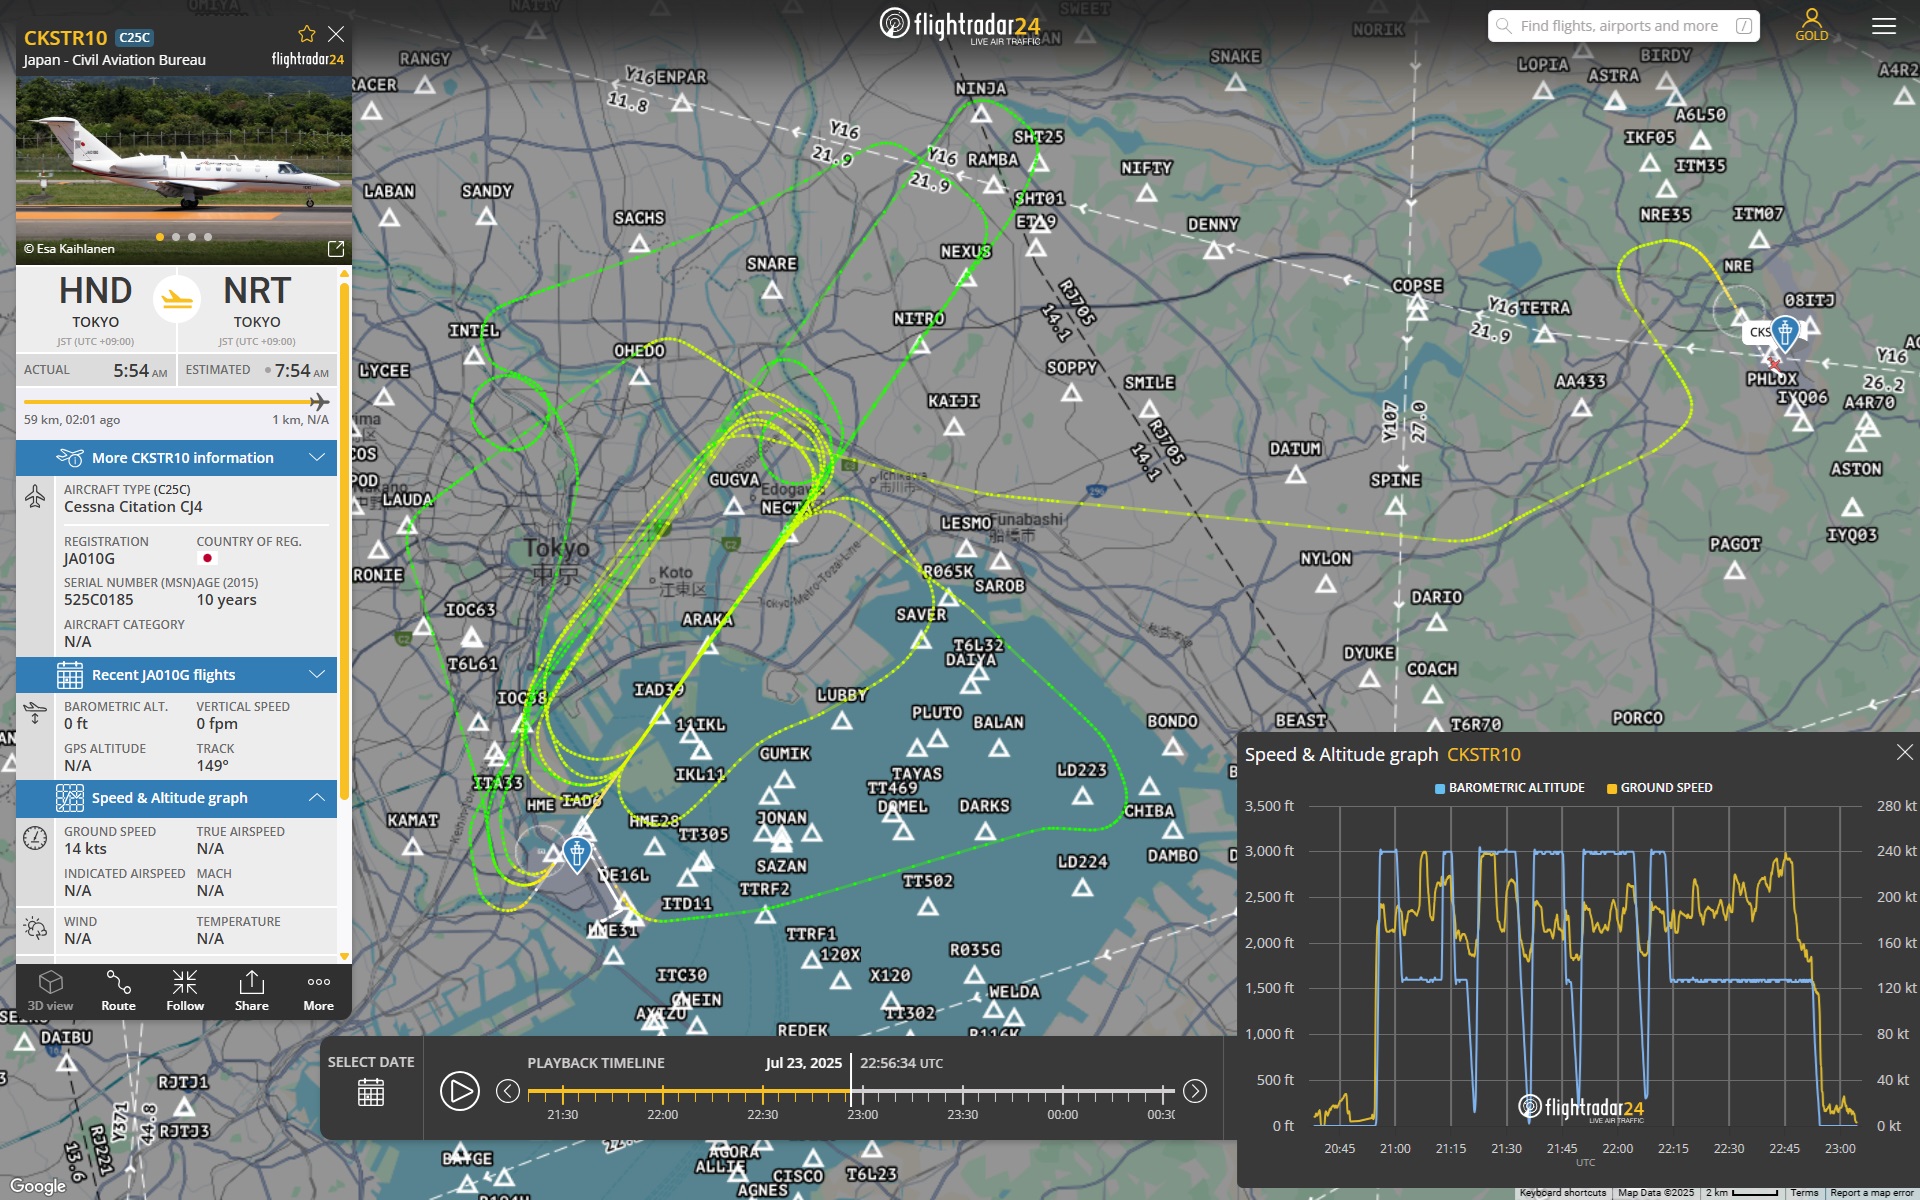1920x1200 pixels.
Task: Click playback timeline at 23:30
Action: [962, 1092]
